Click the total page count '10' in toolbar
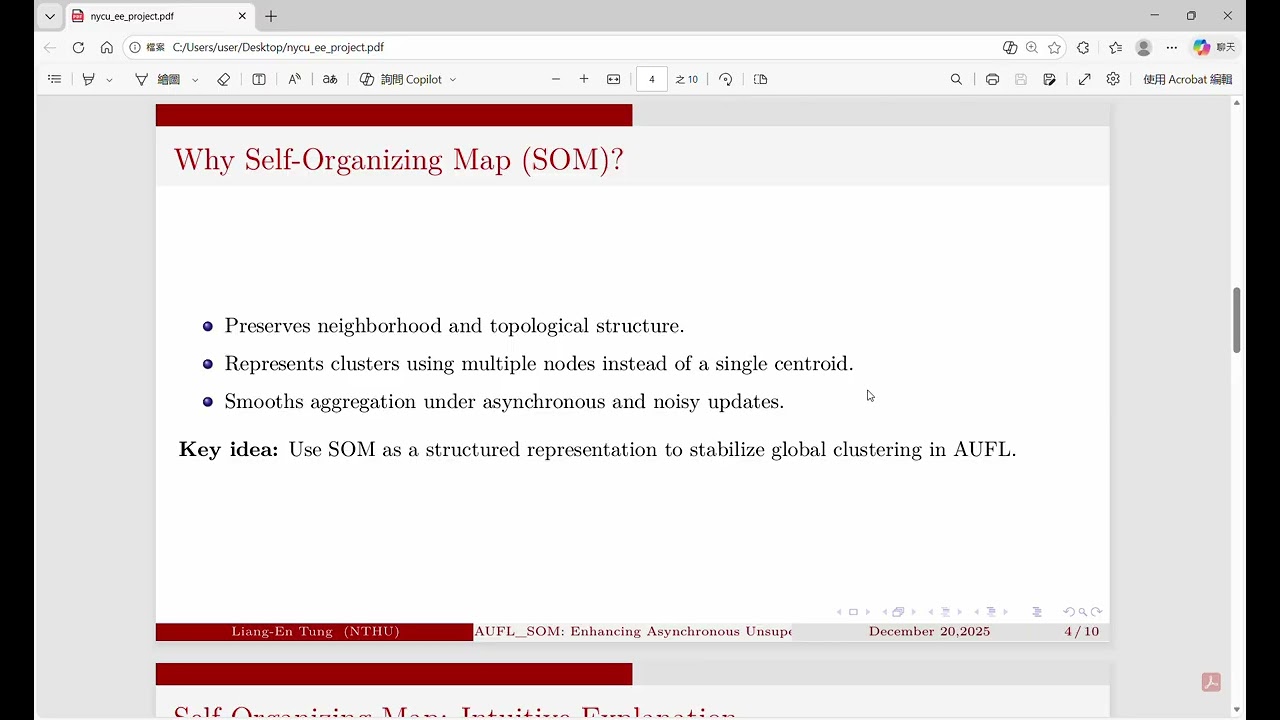The image size is (1280, 720). click(692, 79)
